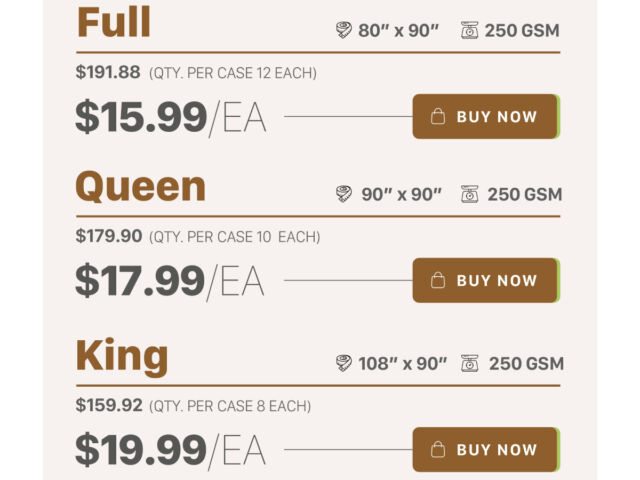
Task: Select the King size heading
Action: click(x=122, y=355)
